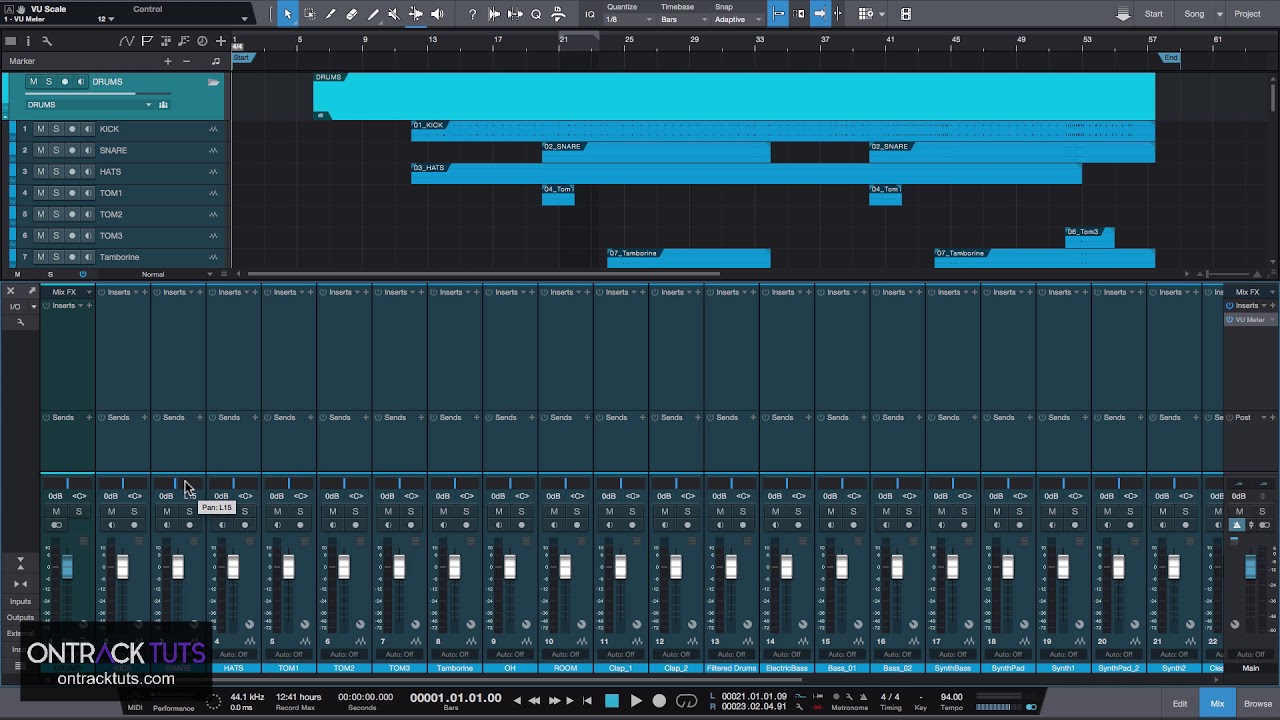Screen dimensions: 1280x720
Task: Open the Snap mode dropdown
Action: [738, 20]
